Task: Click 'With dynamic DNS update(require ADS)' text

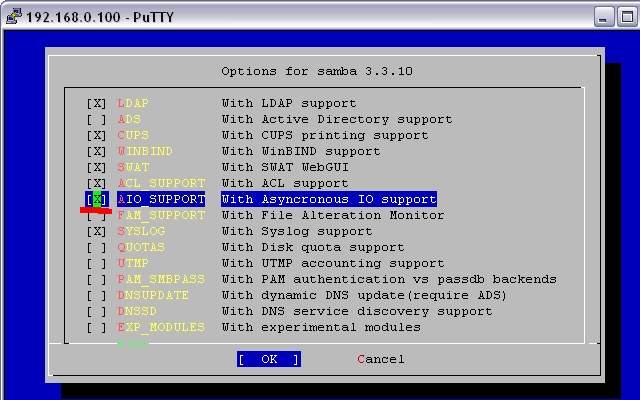Action: coord(364,295)
